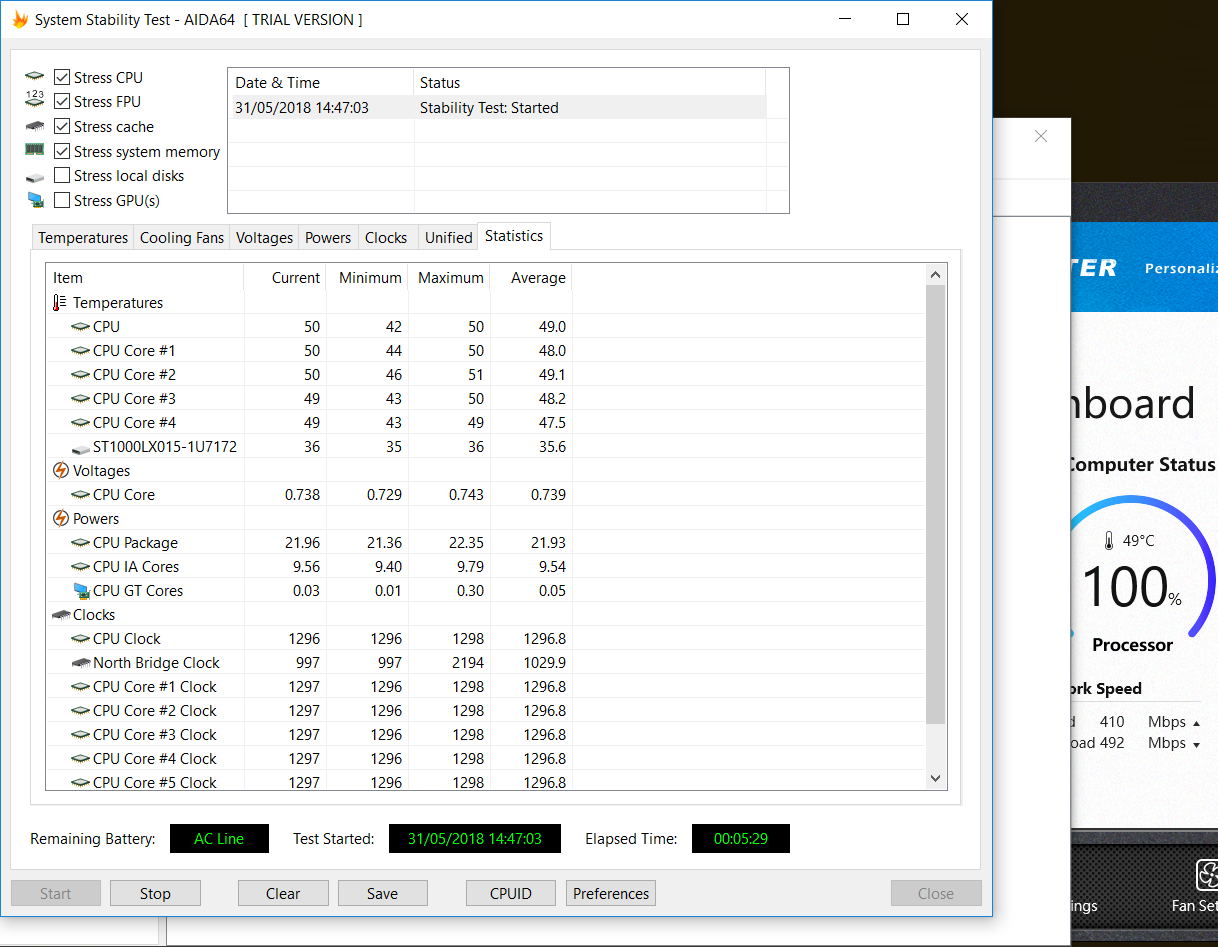Click the Voltages group lightning icon
The image size is (1218, 947).
(x=61, y=470)
